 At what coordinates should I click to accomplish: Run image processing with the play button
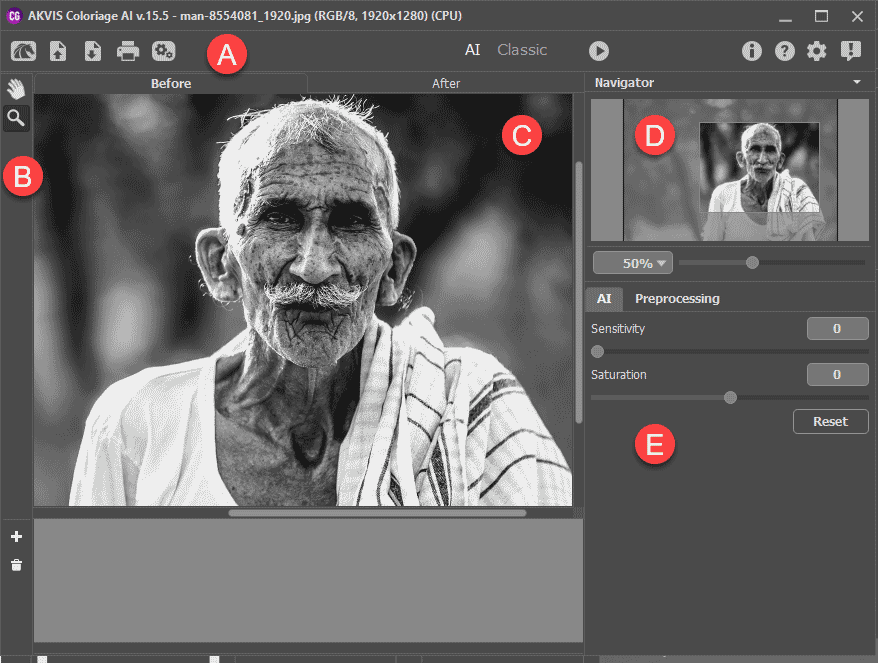click(x=599, y=50)
